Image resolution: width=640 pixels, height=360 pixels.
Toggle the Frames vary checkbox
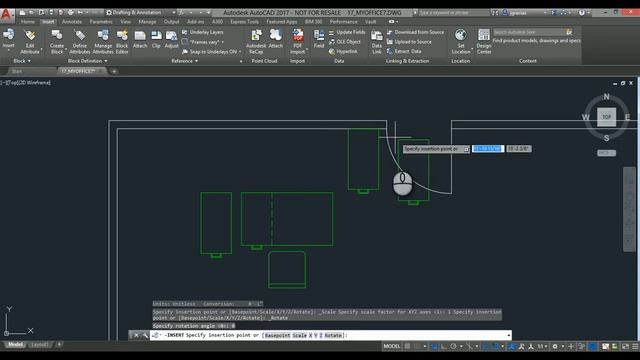click(x=185, y=42)
